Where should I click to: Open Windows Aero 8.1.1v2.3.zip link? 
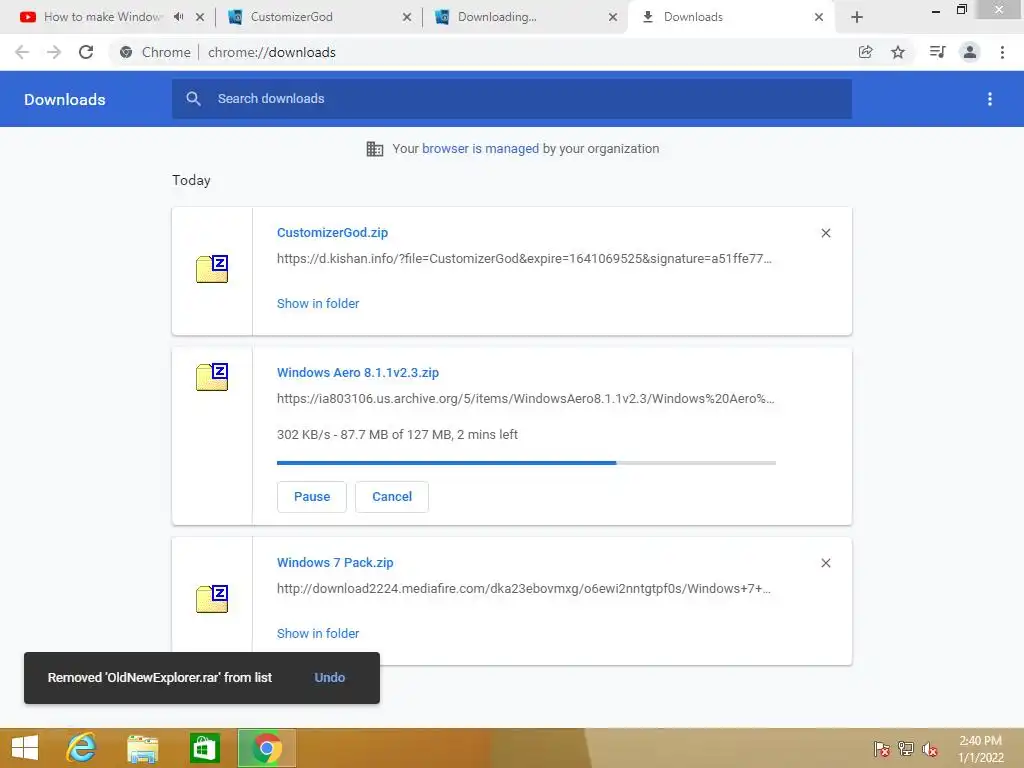[358, 372]
